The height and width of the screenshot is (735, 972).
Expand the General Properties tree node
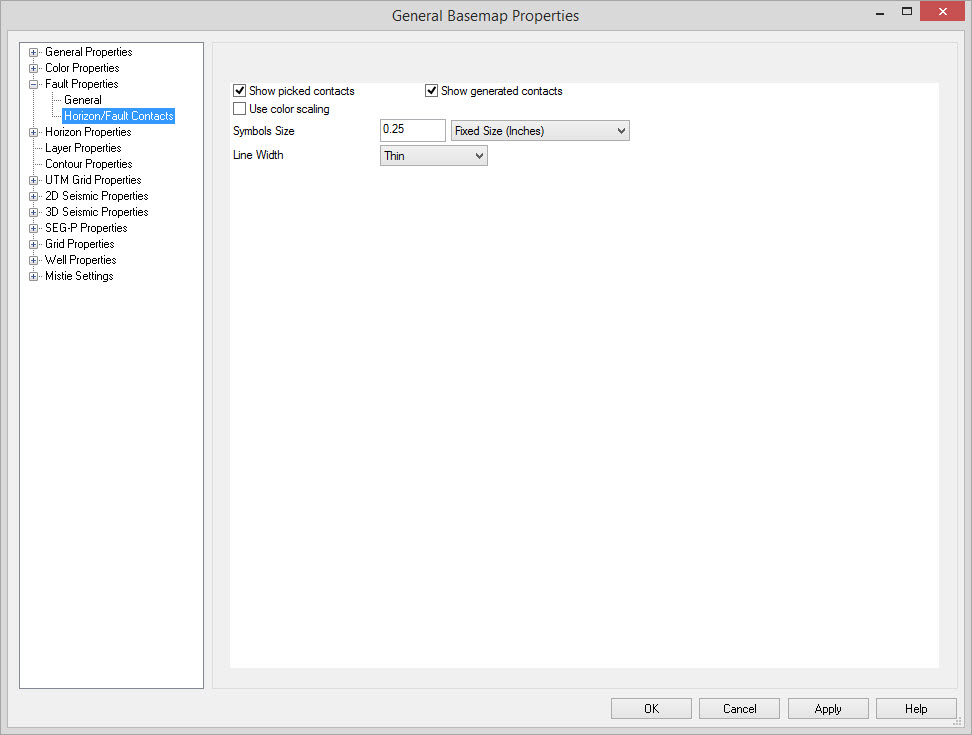coord(34,52)
